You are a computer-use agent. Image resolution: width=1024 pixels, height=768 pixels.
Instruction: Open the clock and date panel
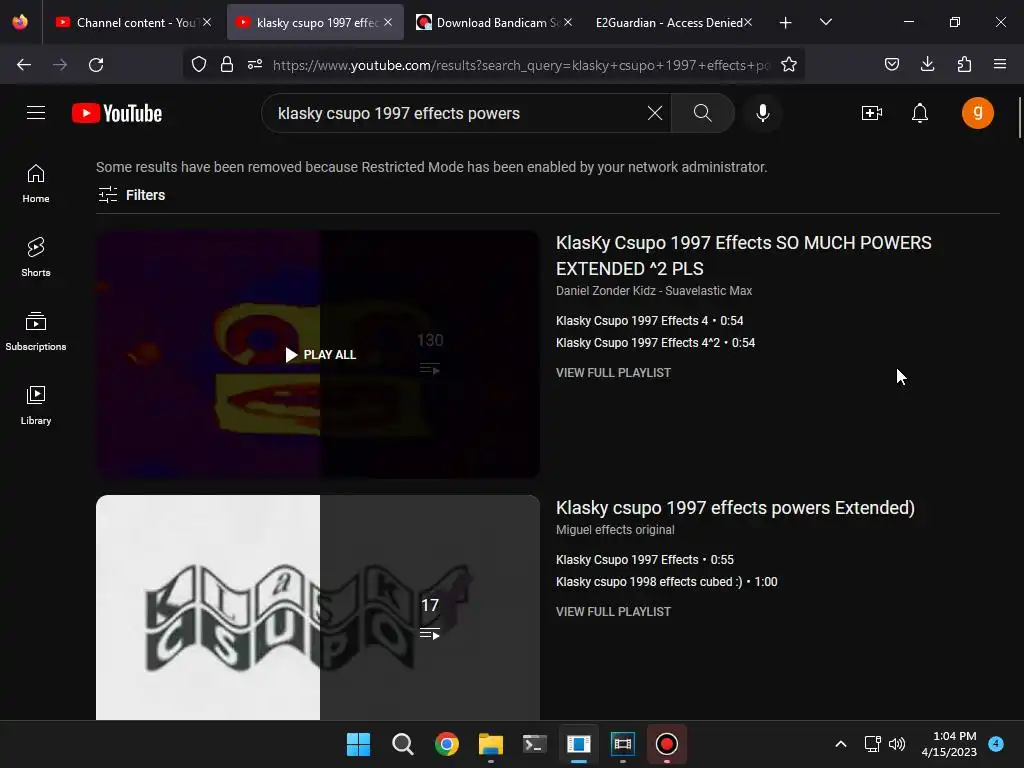949,744
